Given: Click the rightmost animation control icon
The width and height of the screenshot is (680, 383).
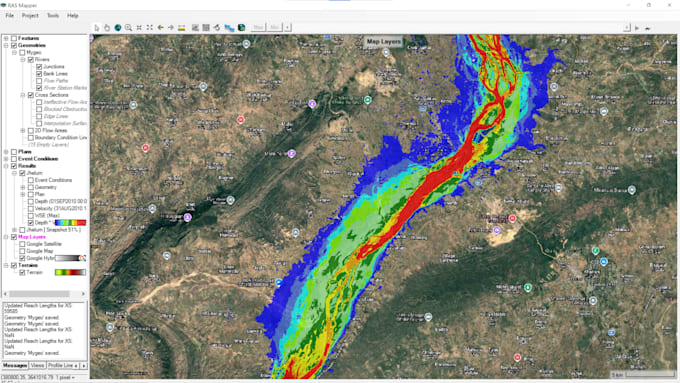Looking at the screenshot, I should [x=647, y=28].
